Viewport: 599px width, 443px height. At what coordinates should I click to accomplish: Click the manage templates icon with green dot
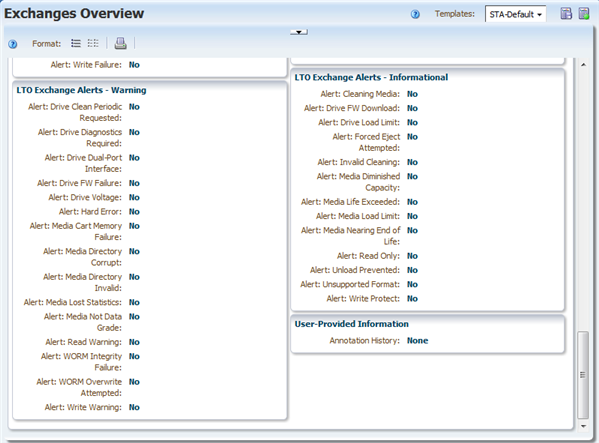584,13
